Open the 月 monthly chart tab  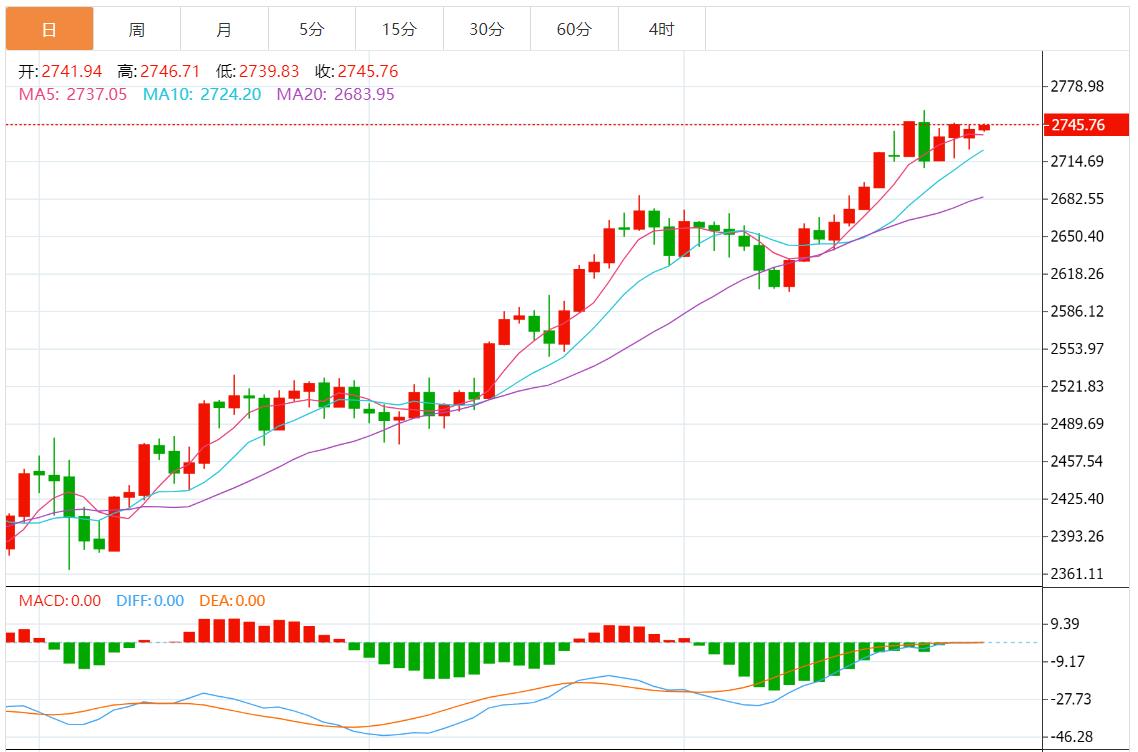[224, 29]
